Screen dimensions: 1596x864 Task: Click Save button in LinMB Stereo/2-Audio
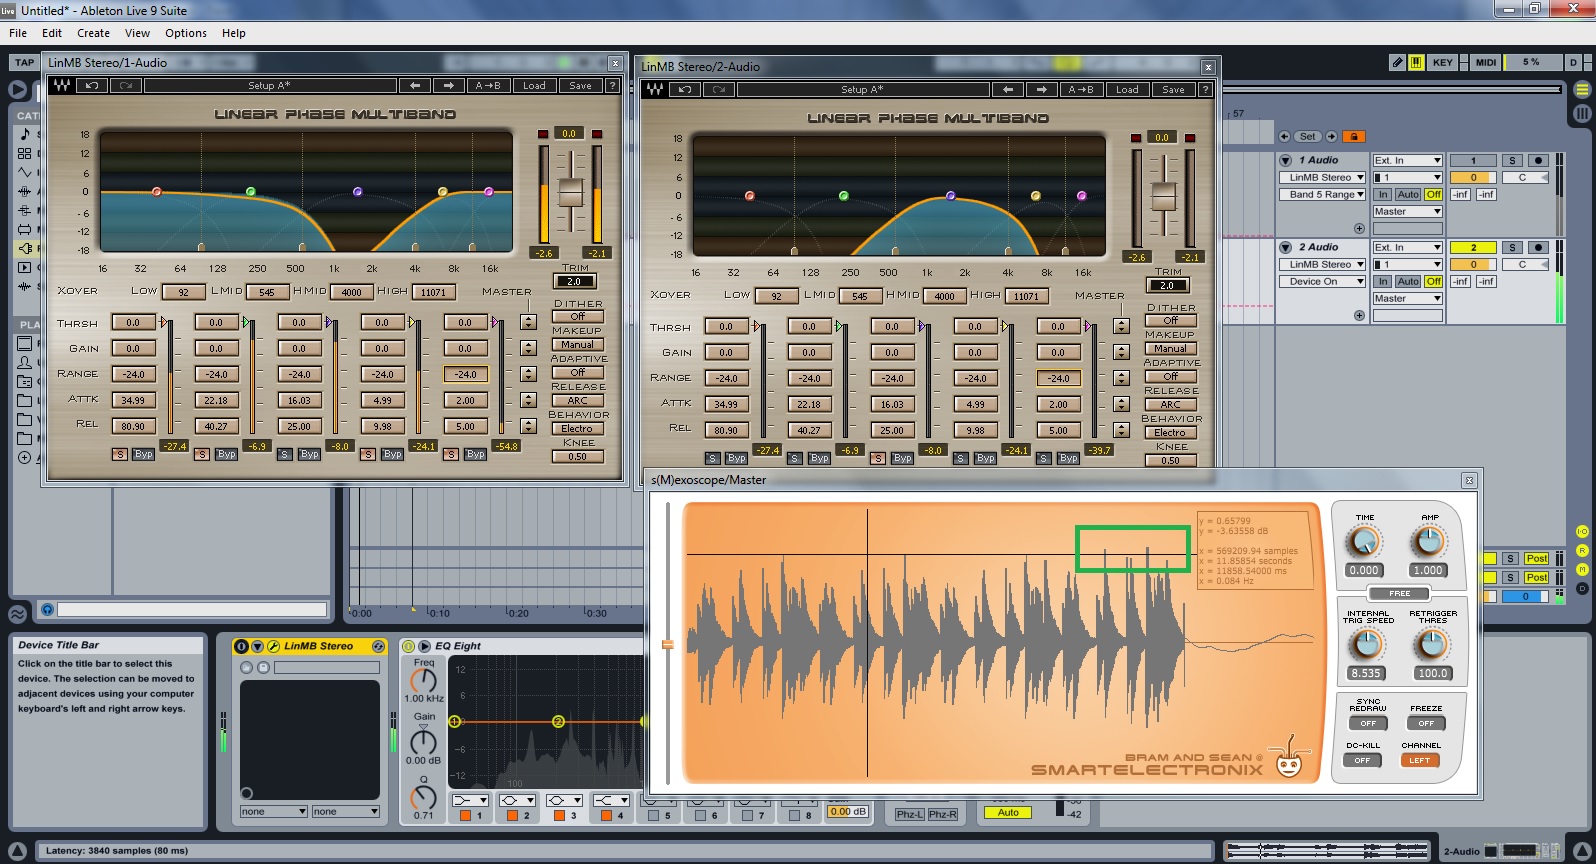[x=1173, y=90]
